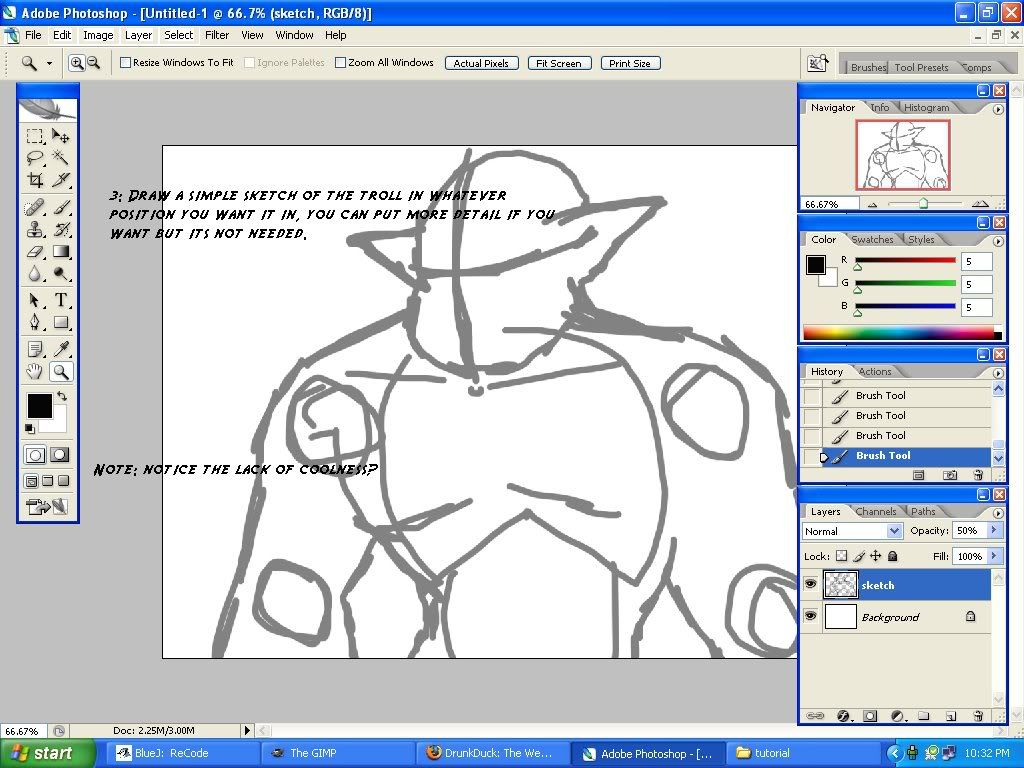Click the Actual Pixels button
The width and height of the screenshot is (1024, 768).
pyautogui.click(x=481, y=63)
